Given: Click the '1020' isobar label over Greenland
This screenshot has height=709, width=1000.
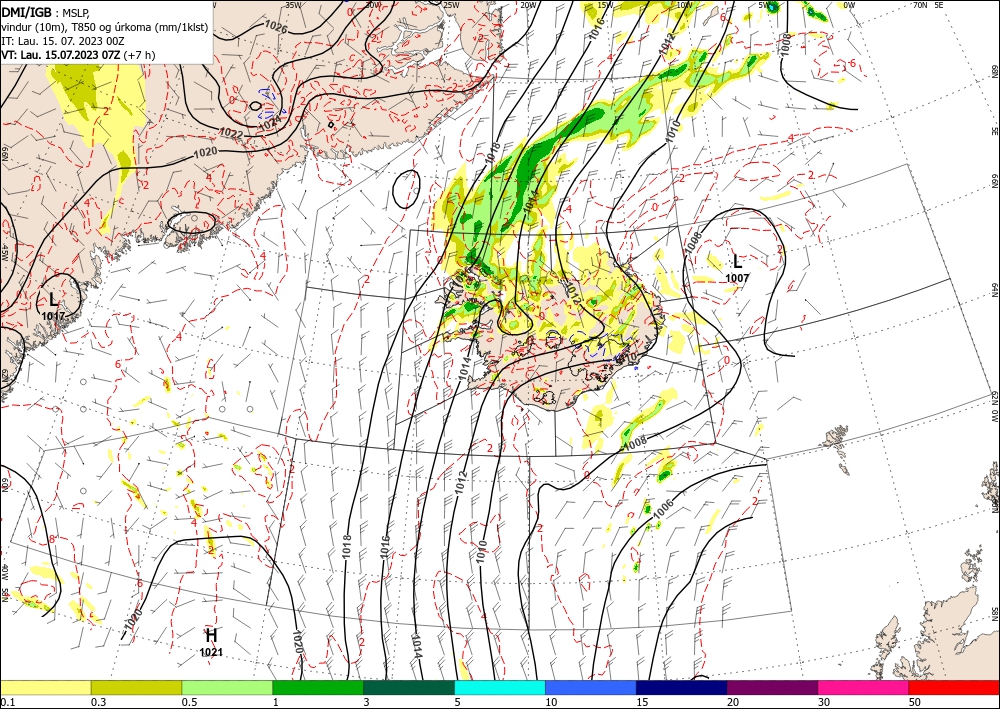Looking at the screenshot, I should pos(205,152).
